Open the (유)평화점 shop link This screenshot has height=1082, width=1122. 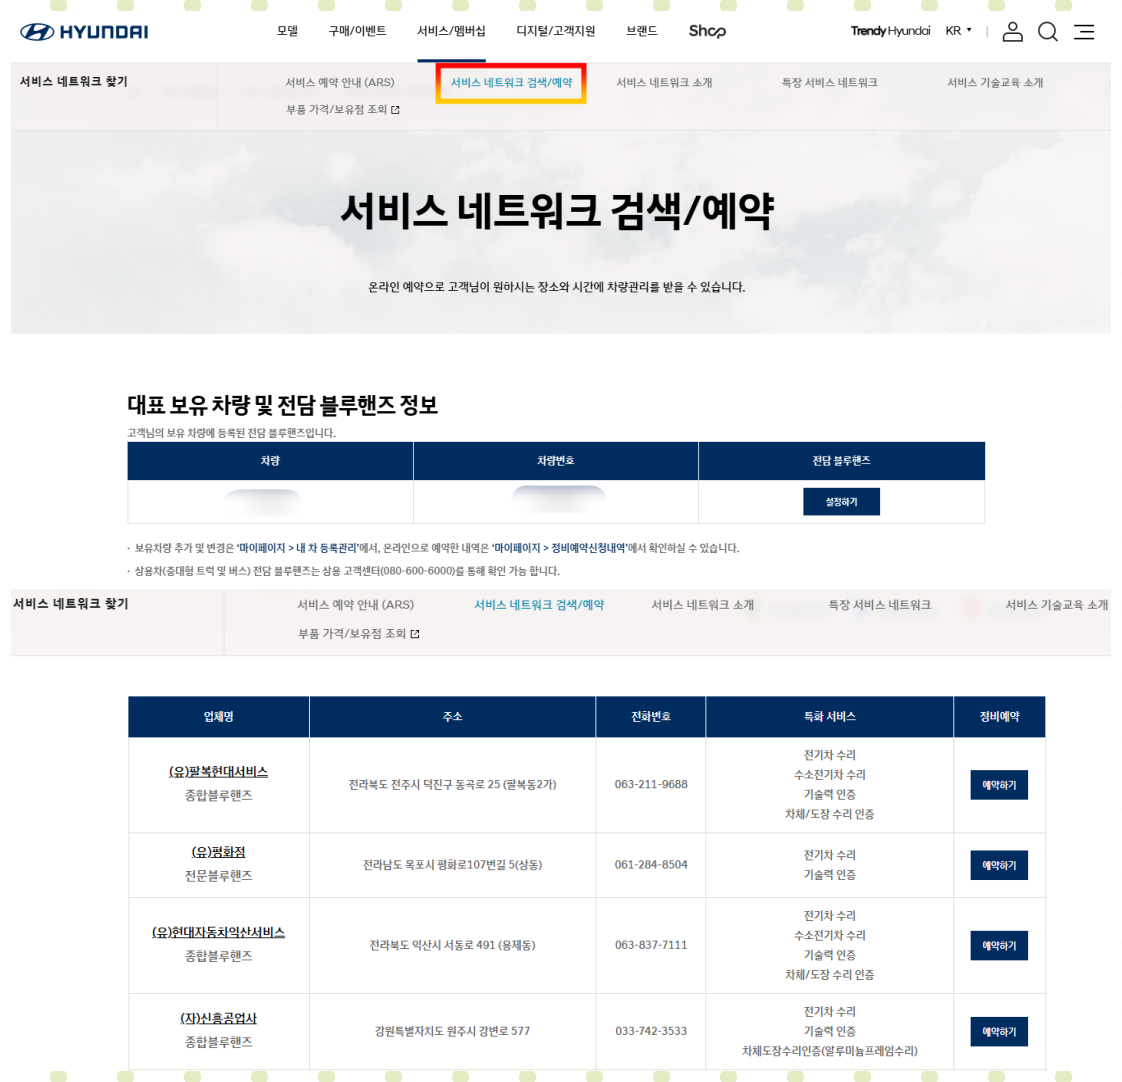coord(218,852)
